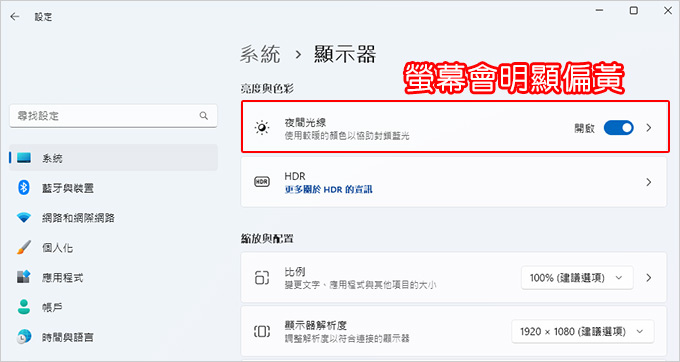Click the globe clock icon for 時間與語言
Screen dimensions: 680x362
(x=24, y=336)
